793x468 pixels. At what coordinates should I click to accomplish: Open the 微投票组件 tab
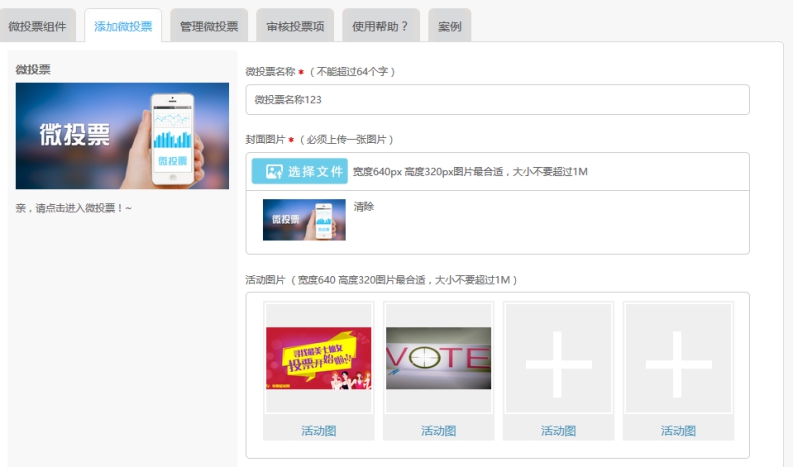pos(38,26)
